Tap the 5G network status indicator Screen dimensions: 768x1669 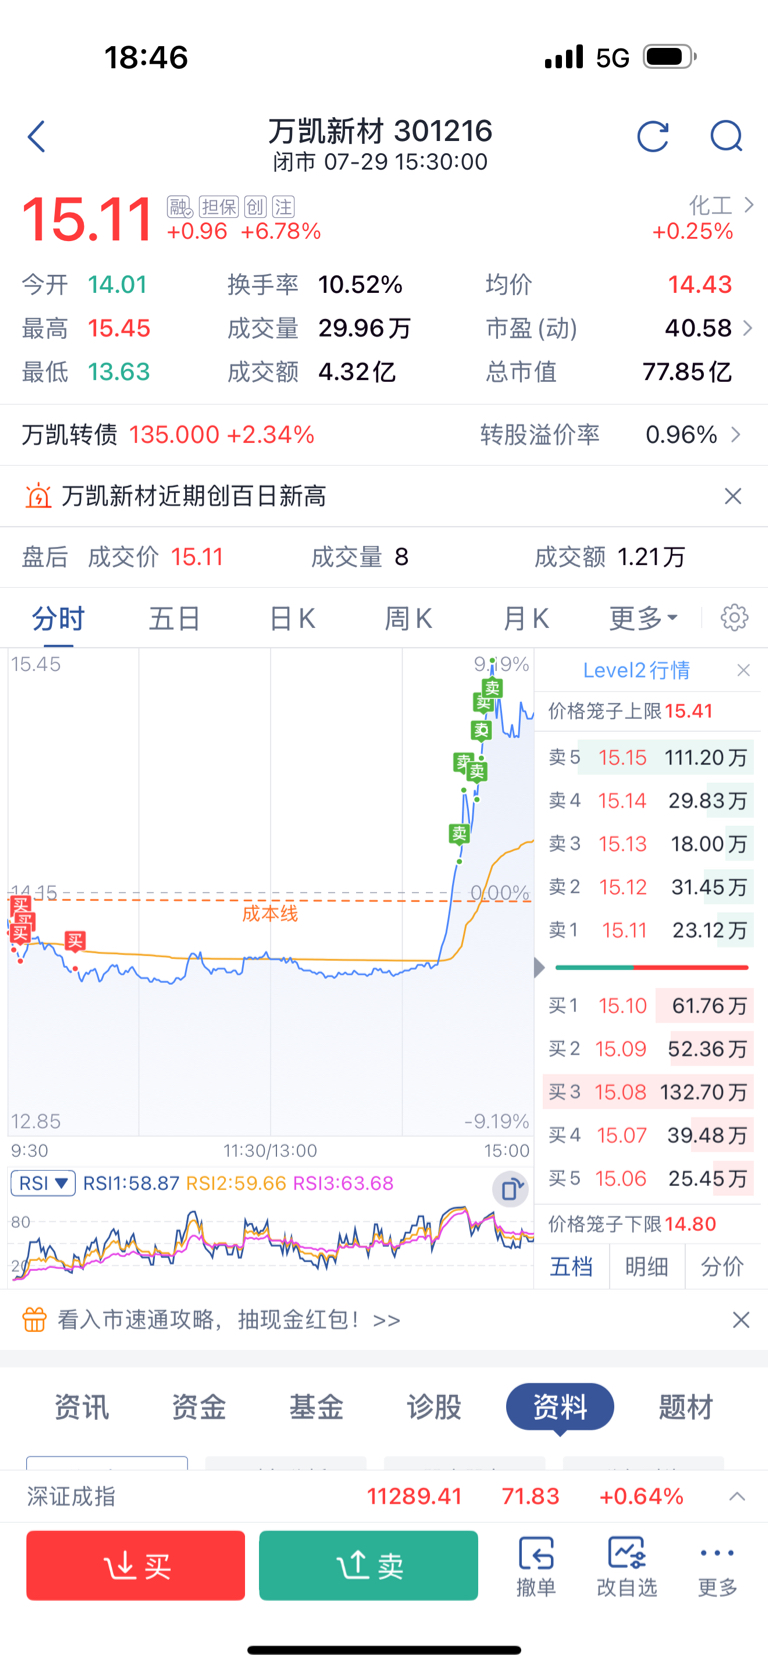click(x=613, y=58)
